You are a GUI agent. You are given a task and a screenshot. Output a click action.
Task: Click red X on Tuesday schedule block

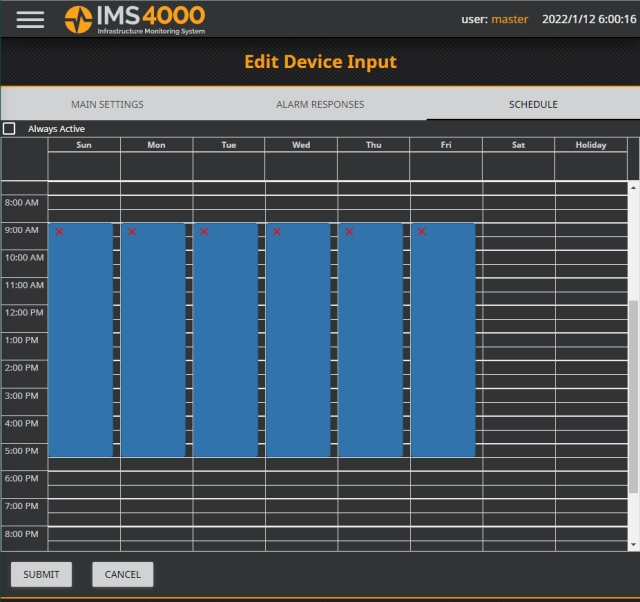tap(204, 232)
